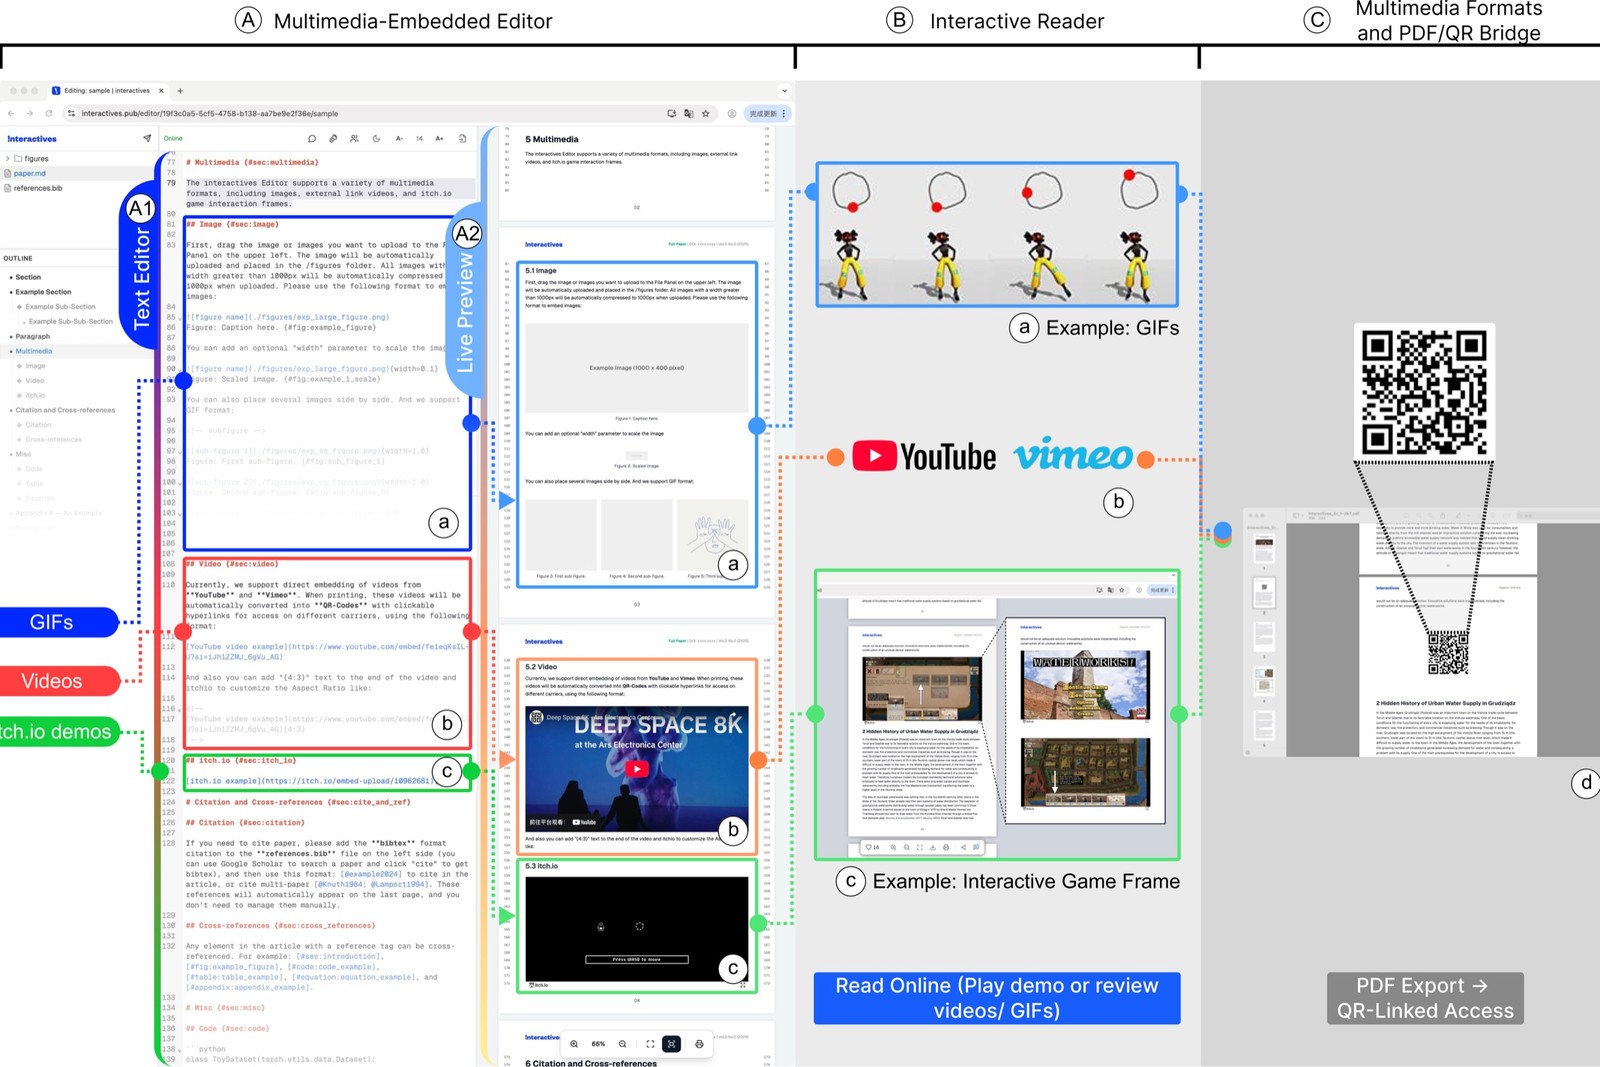Viewport: 1600px width, 1067px height.
Task: Jump to 'Citation and Cross-references' in outline
Action: click(x=64, y=410)
